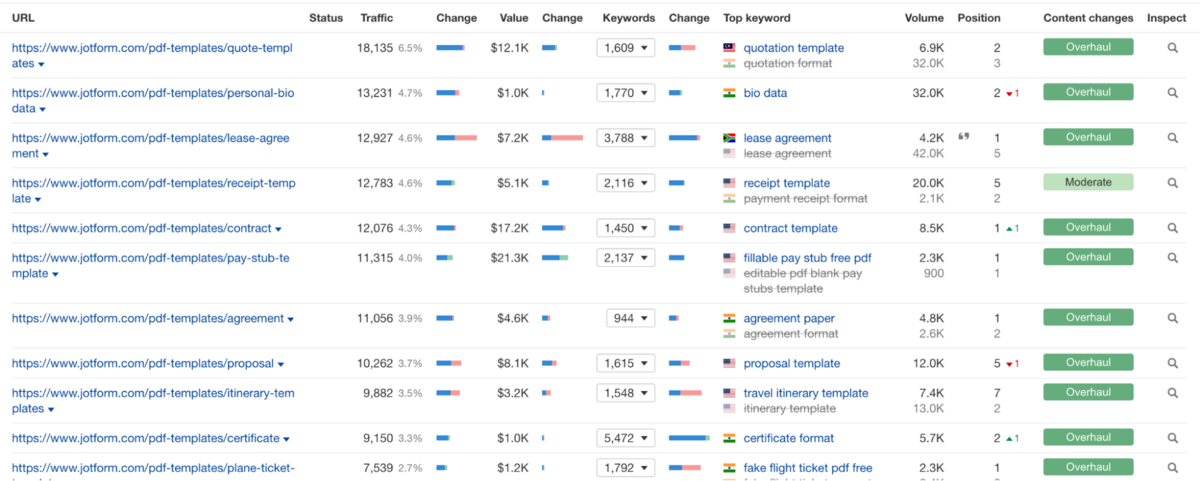1200x481 pixels.
Task: Click the Content changes column header
Action: (1088, 18)
